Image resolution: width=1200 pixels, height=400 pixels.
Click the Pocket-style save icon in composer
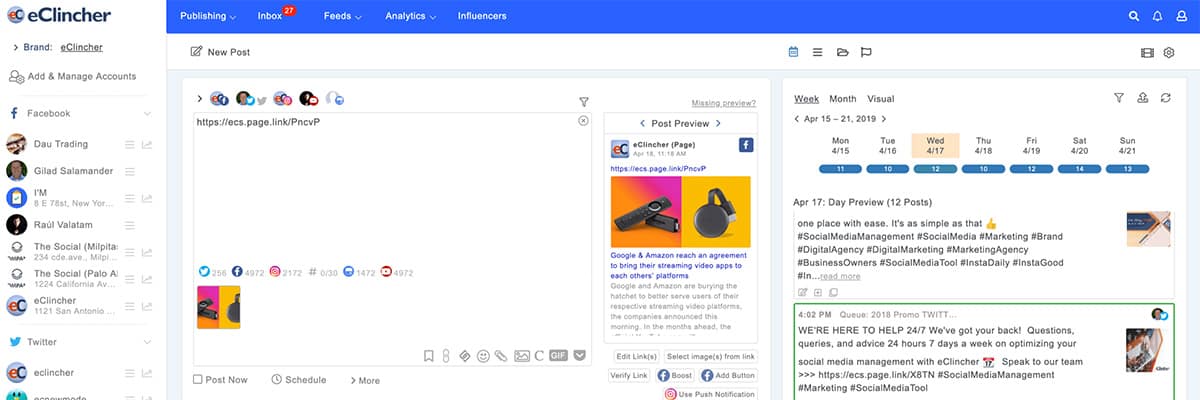pyautogui.click(x=579, y=355)
